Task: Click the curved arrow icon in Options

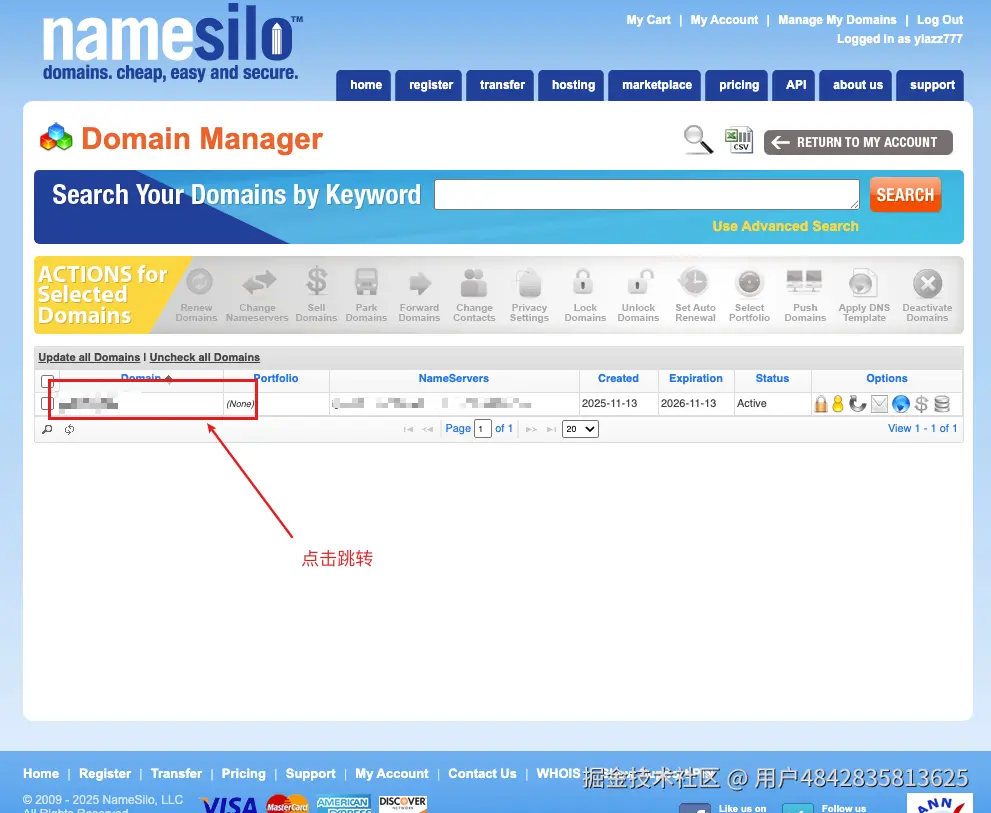Action: [x=858, y=403]
